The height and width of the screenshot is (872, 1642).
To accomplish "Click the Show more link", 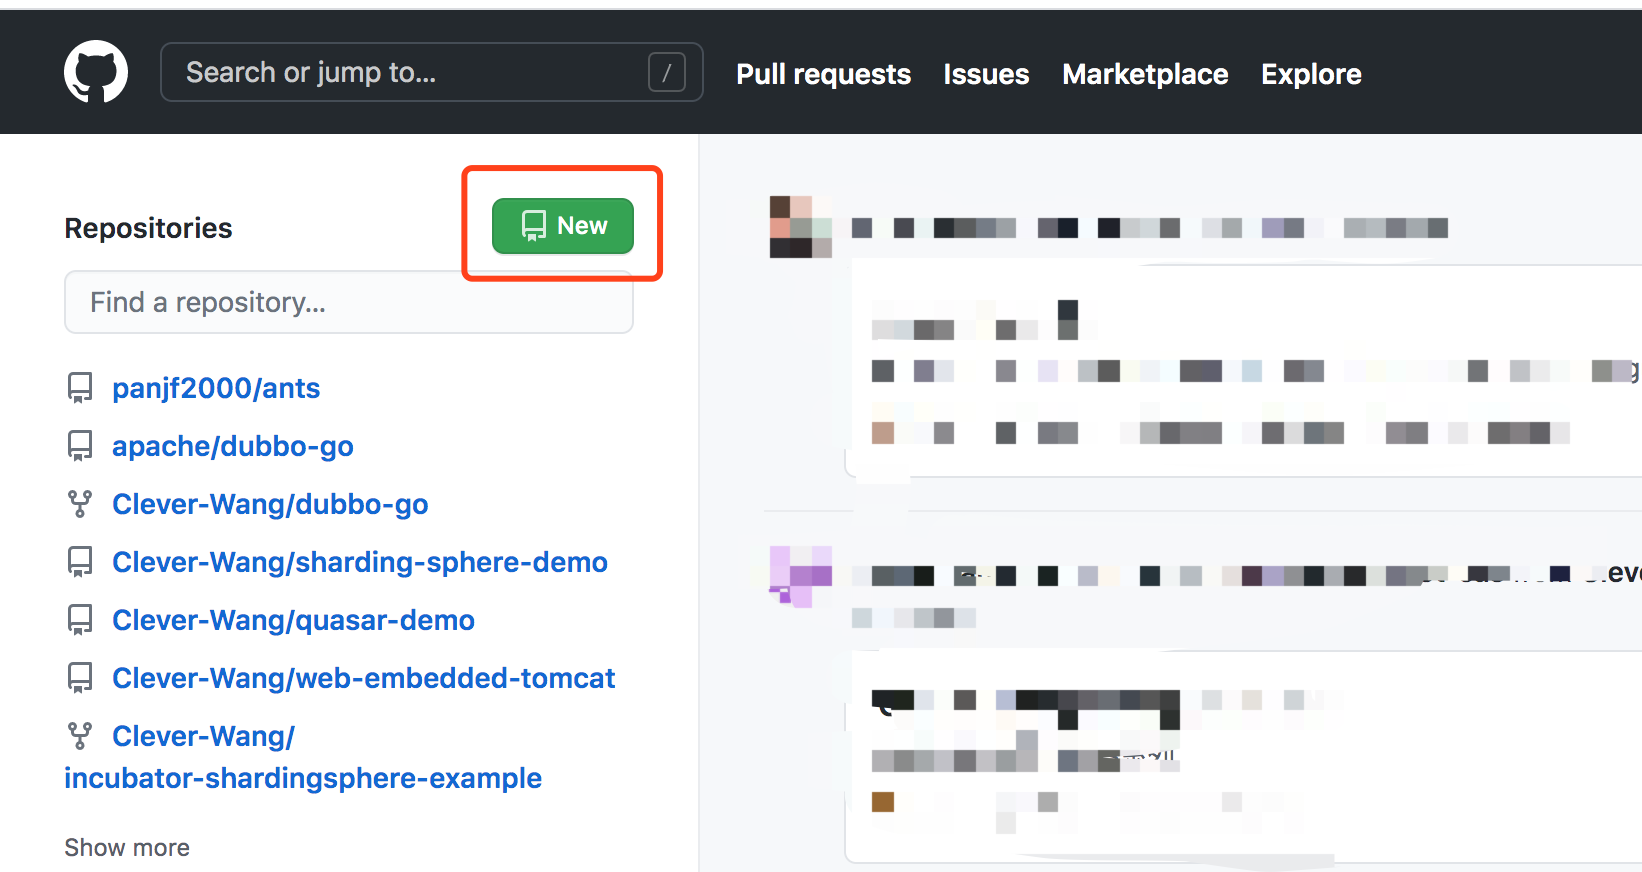I will [127, 847].
